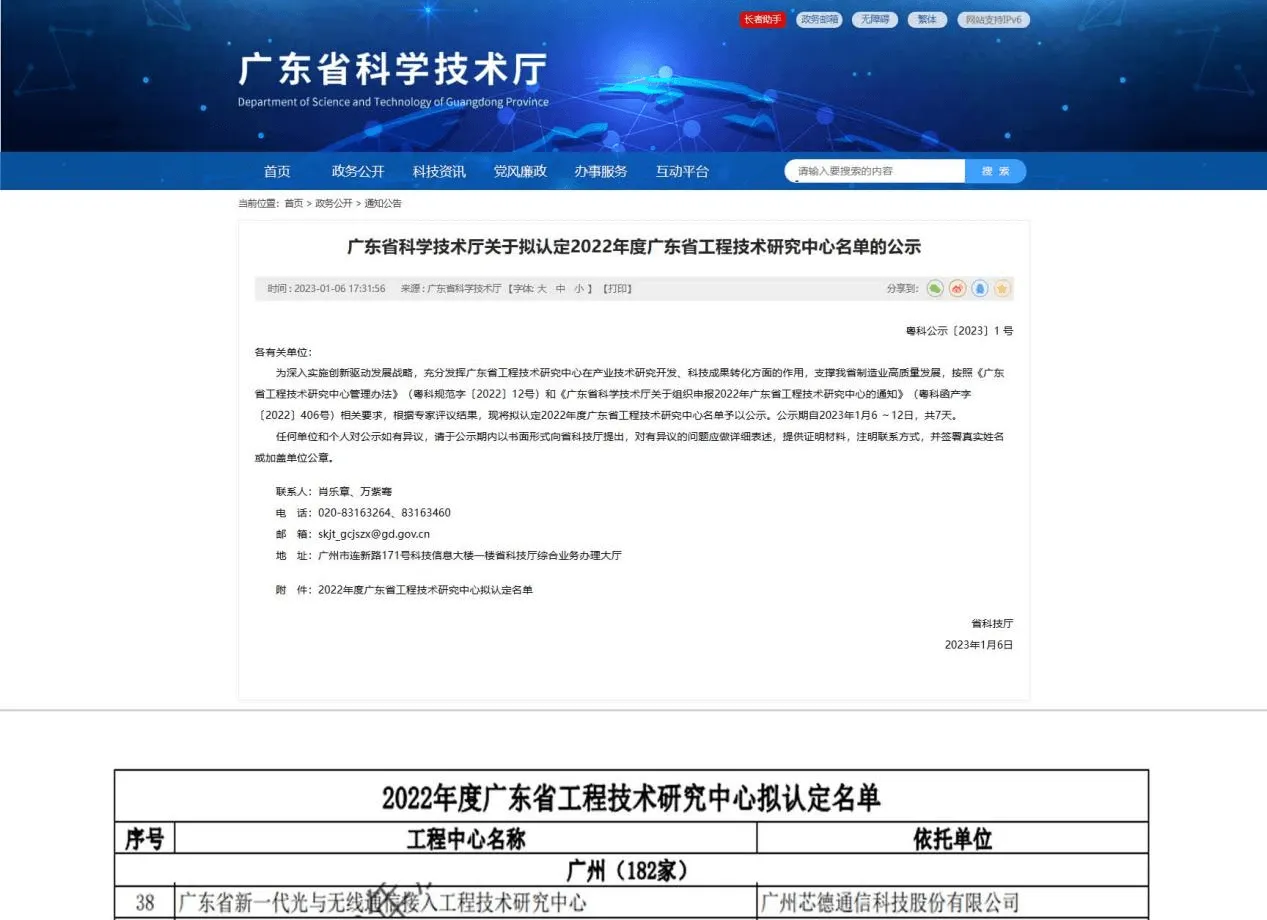1267x920 pixels.
Task: Set font size to 小
Action: (x=579, y=289)
